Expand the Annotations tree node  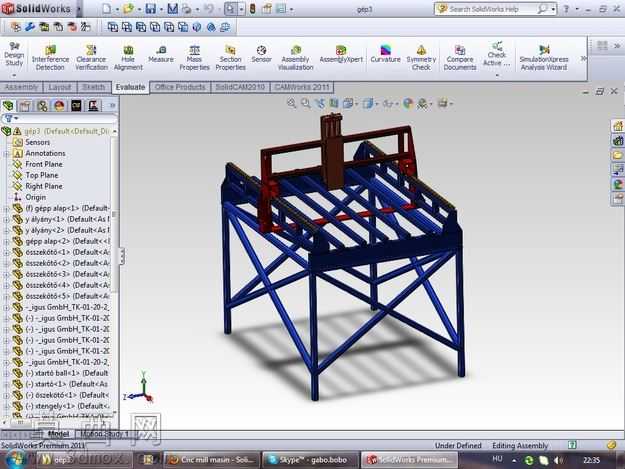(x=6, y=153)
